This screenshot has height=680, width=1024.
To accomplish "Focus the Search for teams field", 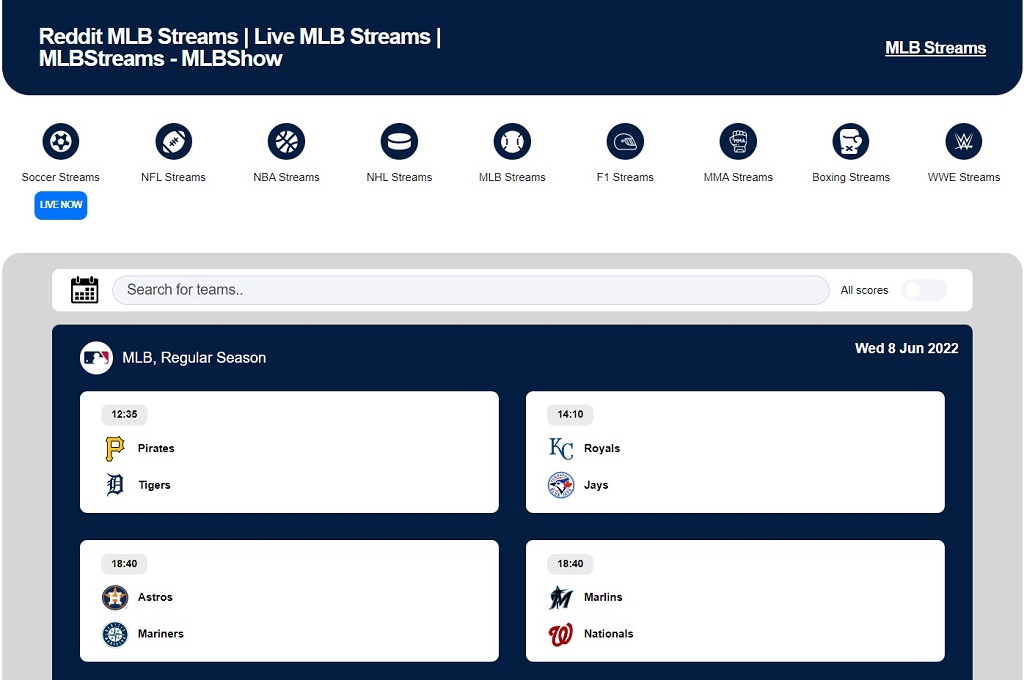I will [471, 290].
